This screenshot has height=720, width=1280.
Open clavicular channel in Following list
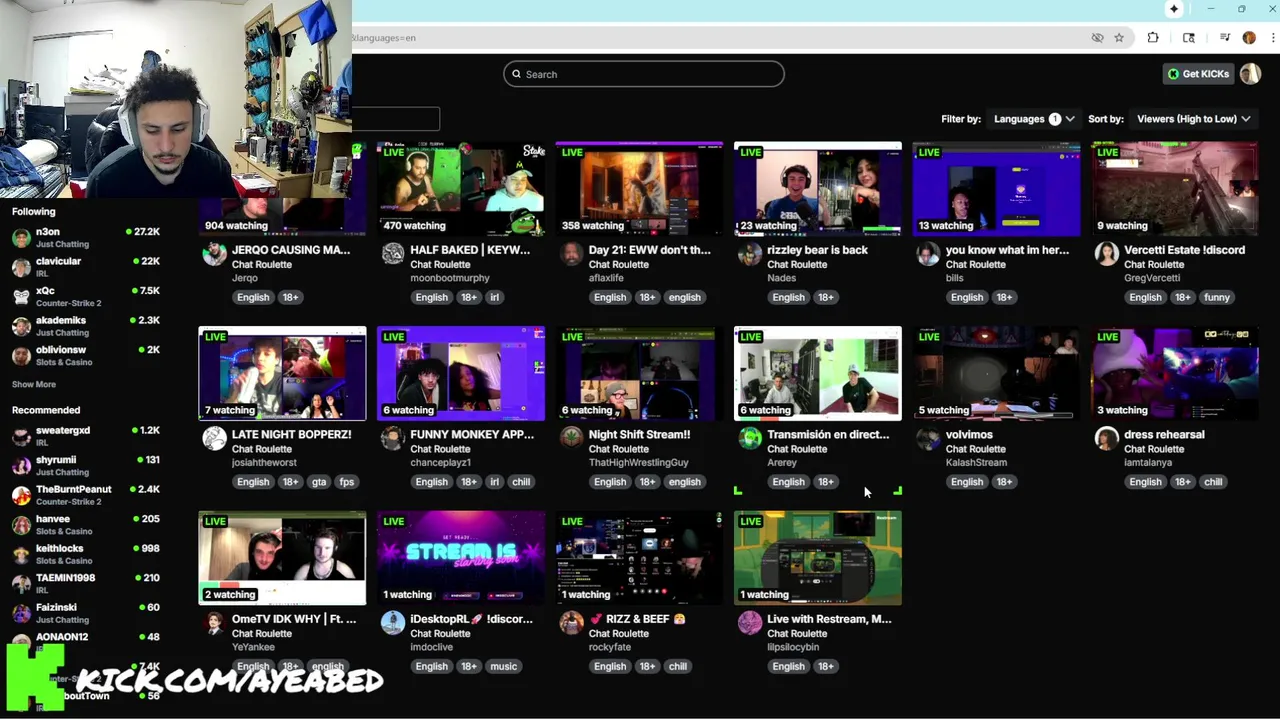(x=85, y=267)
